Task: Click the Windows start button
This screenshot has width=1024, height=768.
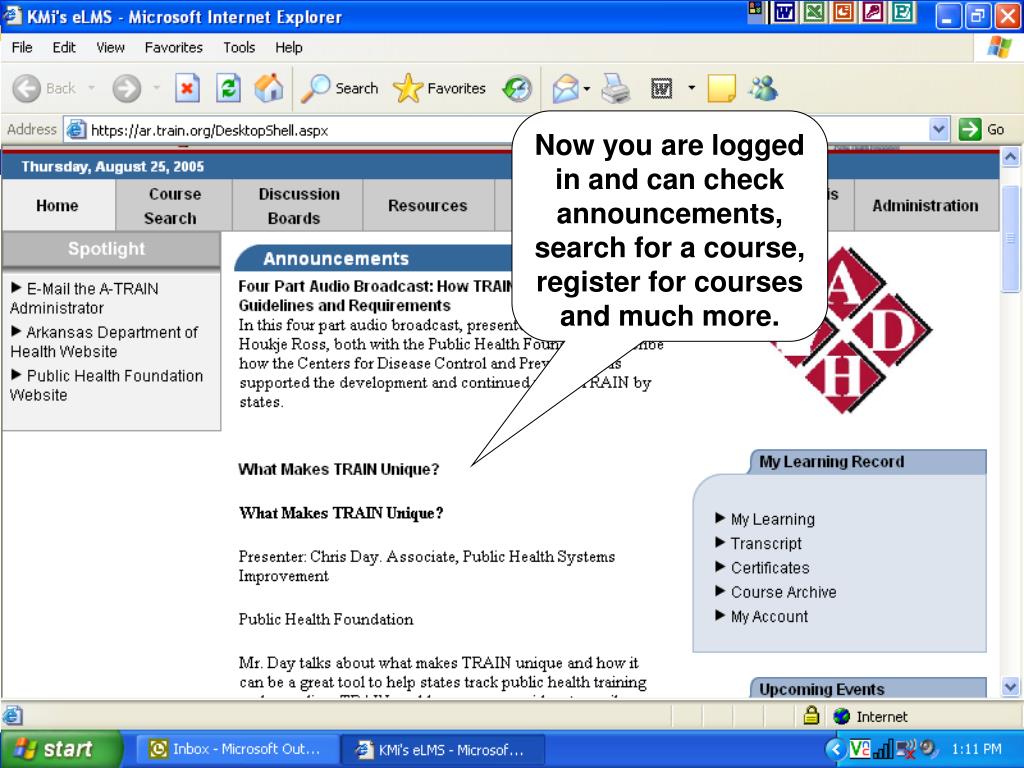Action: (x=61, y=748)
